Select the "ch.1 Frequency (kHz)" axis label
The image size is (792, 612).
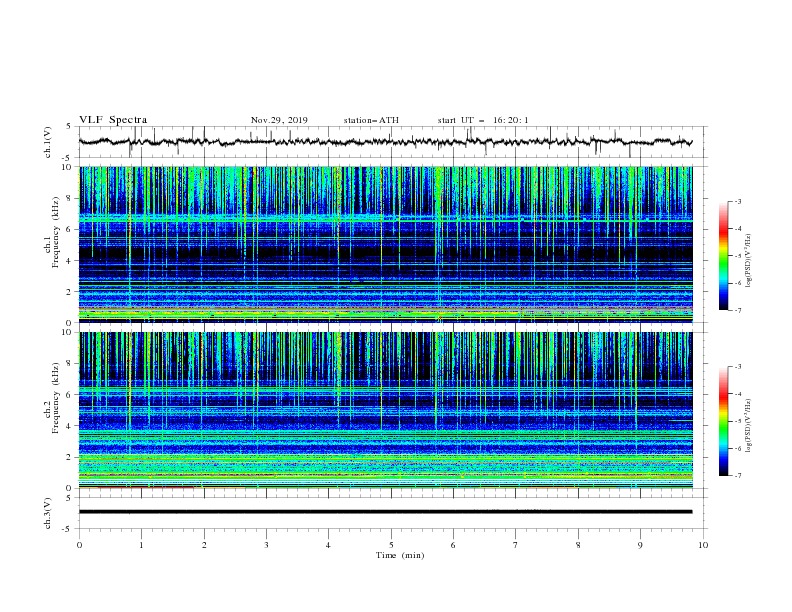point(52,232)
